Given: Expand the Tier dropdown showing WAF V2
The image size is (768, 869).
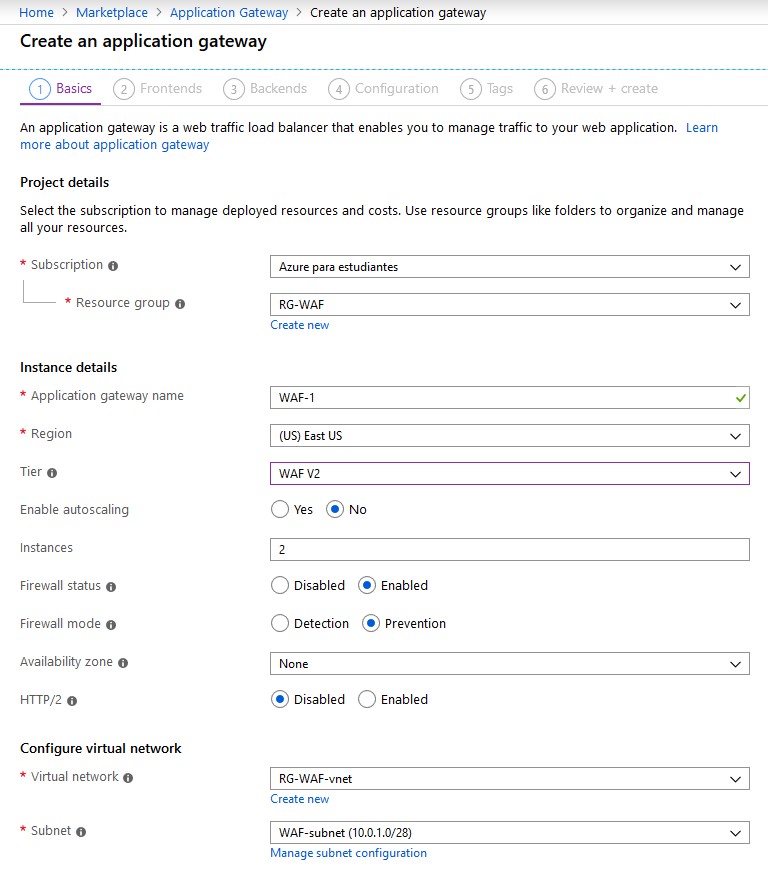Looking at the screenshot, I should pos(509,474).
